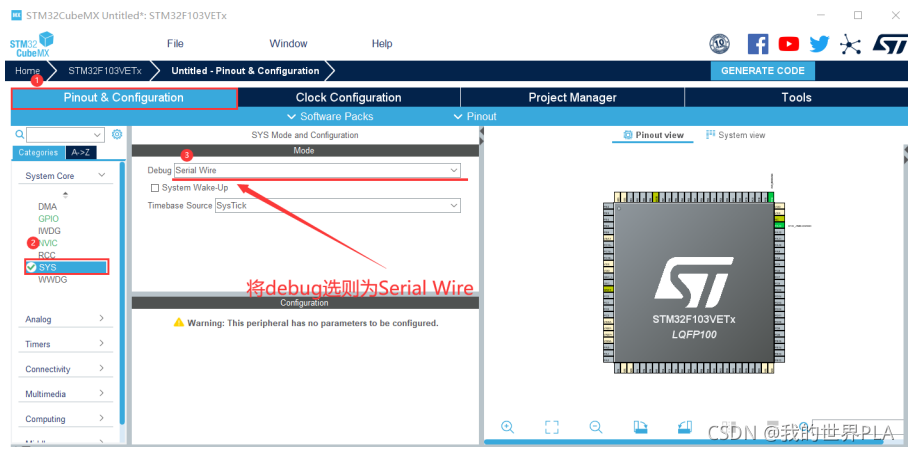Select the A->Z view tab
Viewport: 910px width, 451px height.
pos(81,153)
